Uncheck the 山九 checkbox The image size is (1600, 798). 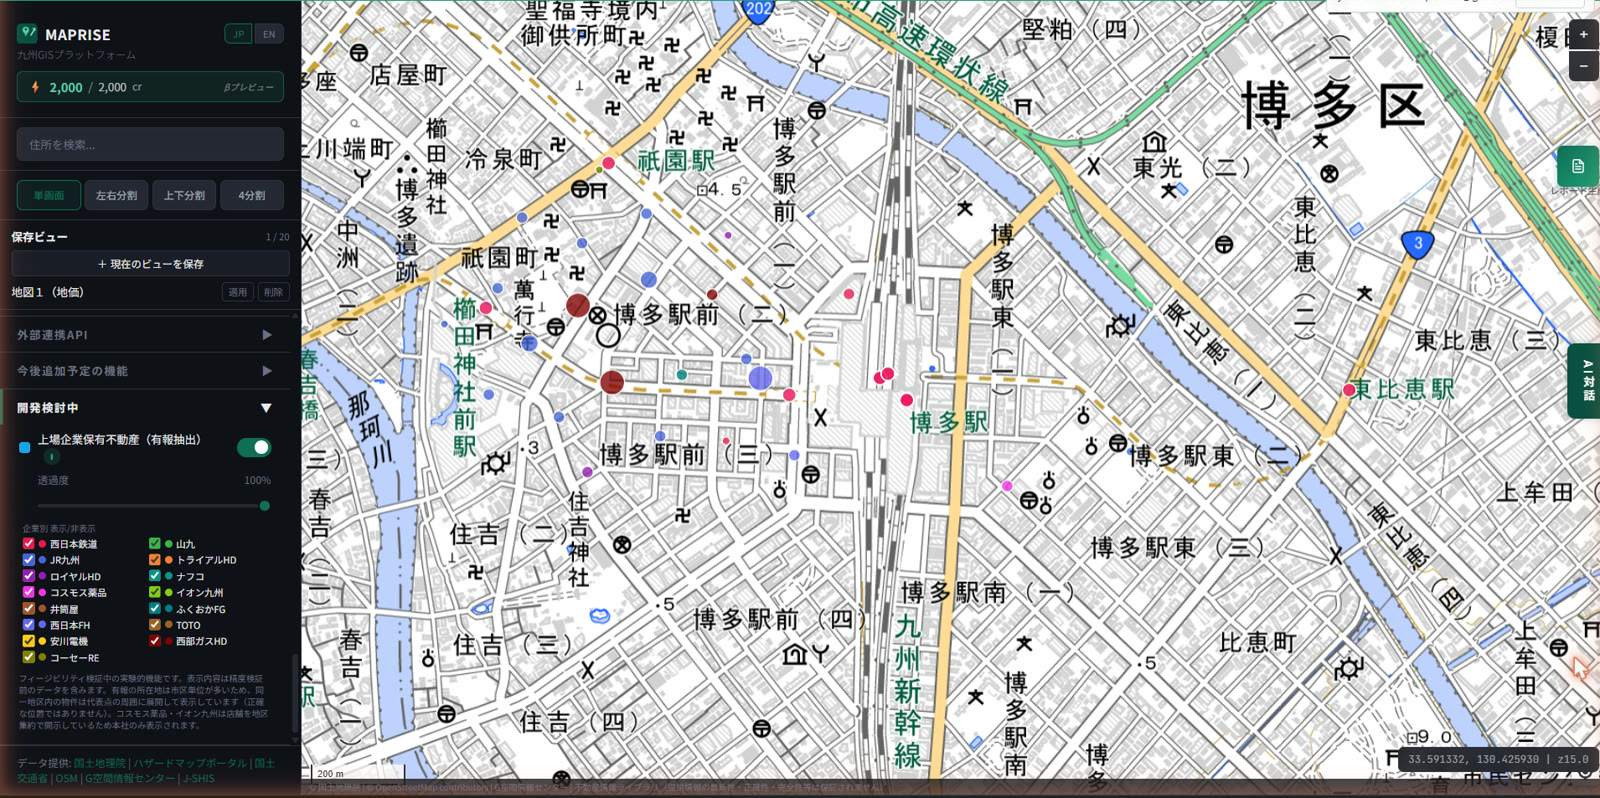pos(155,544)
